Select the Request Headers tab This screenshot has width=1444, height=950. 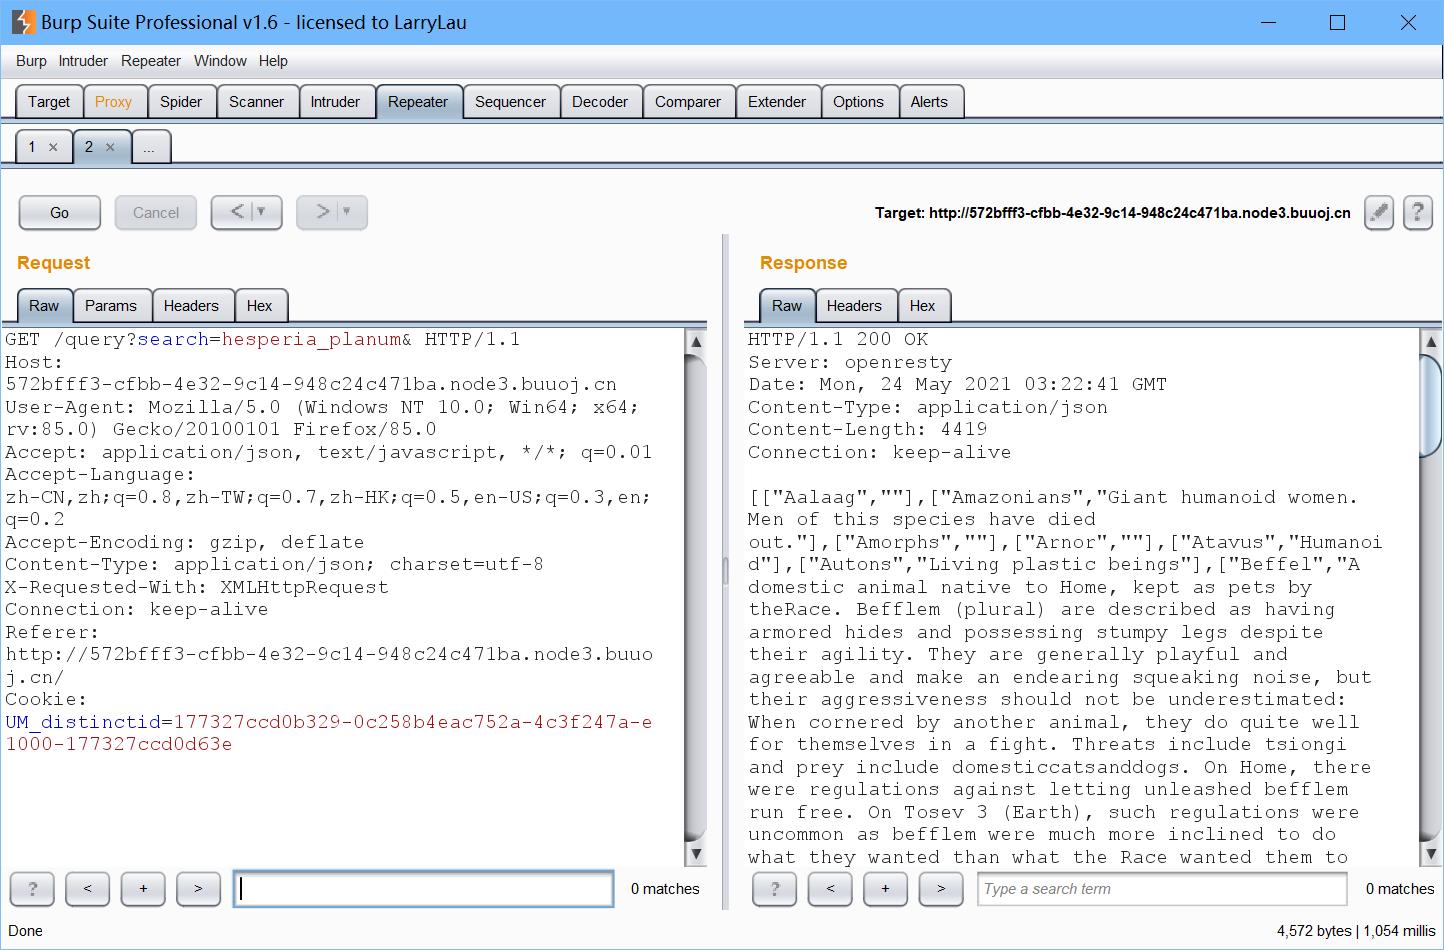point(191,306)
